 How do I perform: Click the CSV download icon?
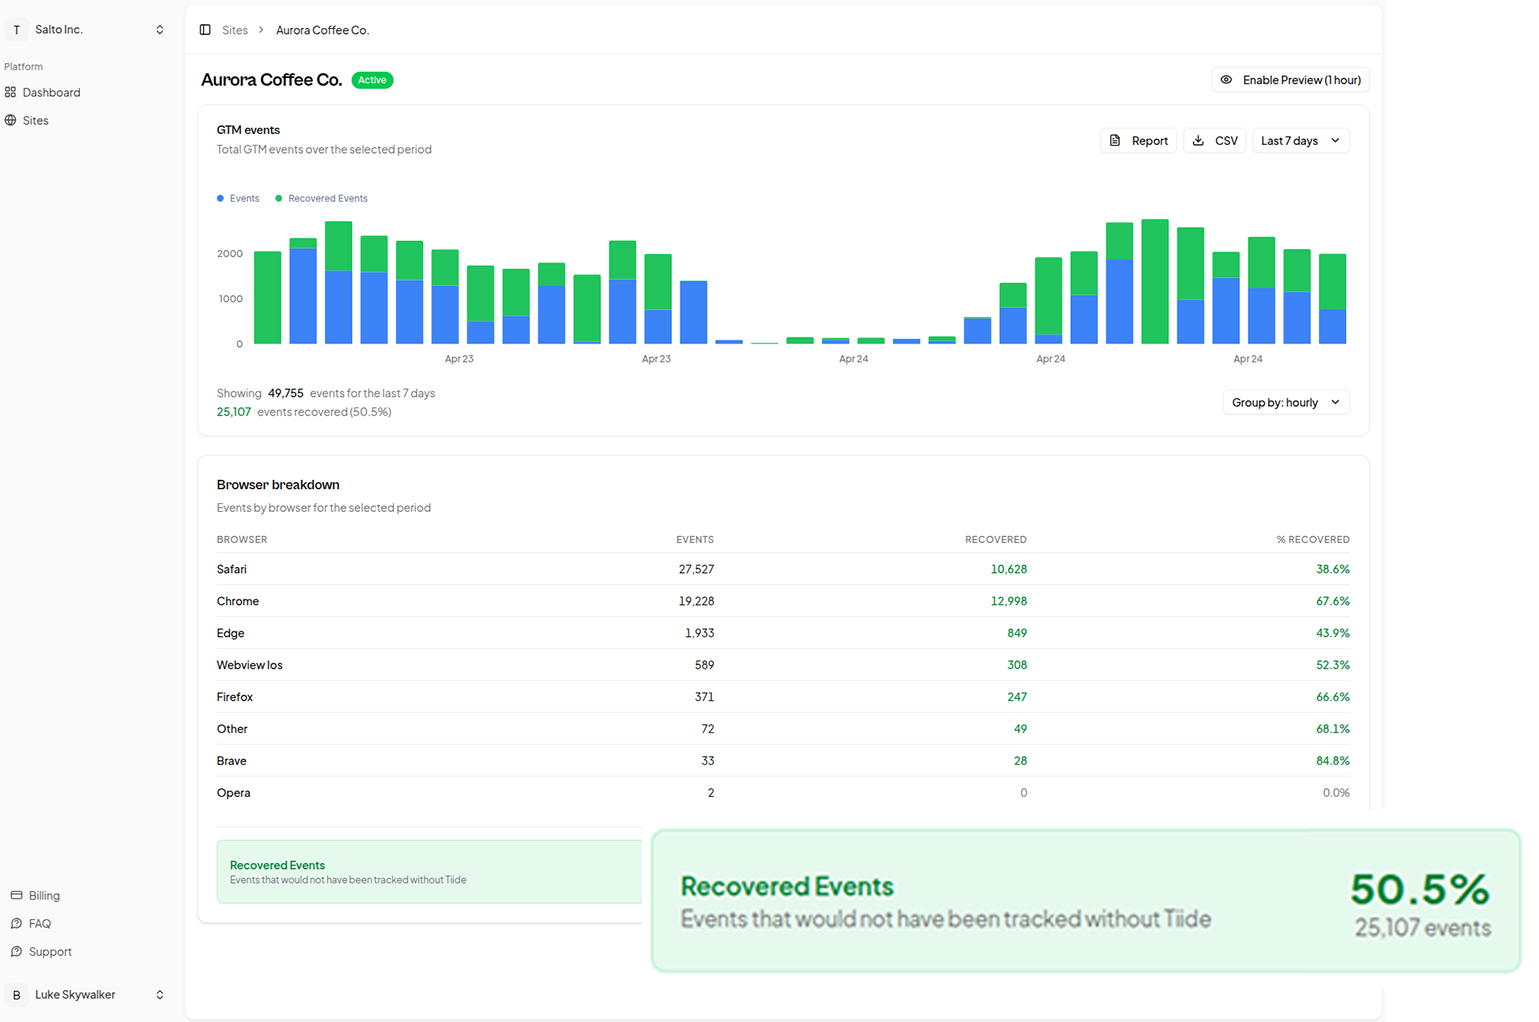(1198, 140)
